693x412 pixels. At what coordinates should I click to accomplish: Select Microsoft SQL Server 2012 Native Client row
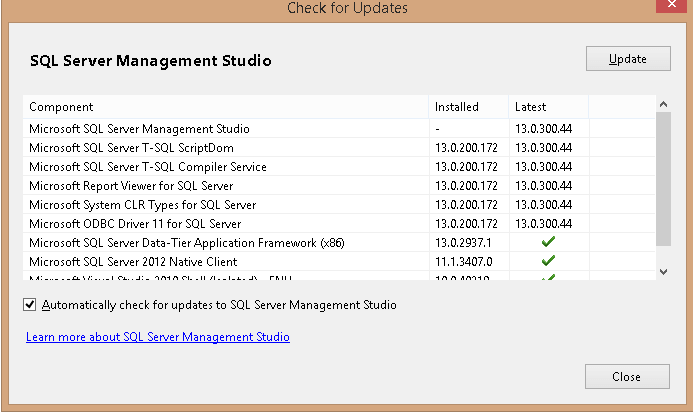pyautogui.click(x=339, y=262)
